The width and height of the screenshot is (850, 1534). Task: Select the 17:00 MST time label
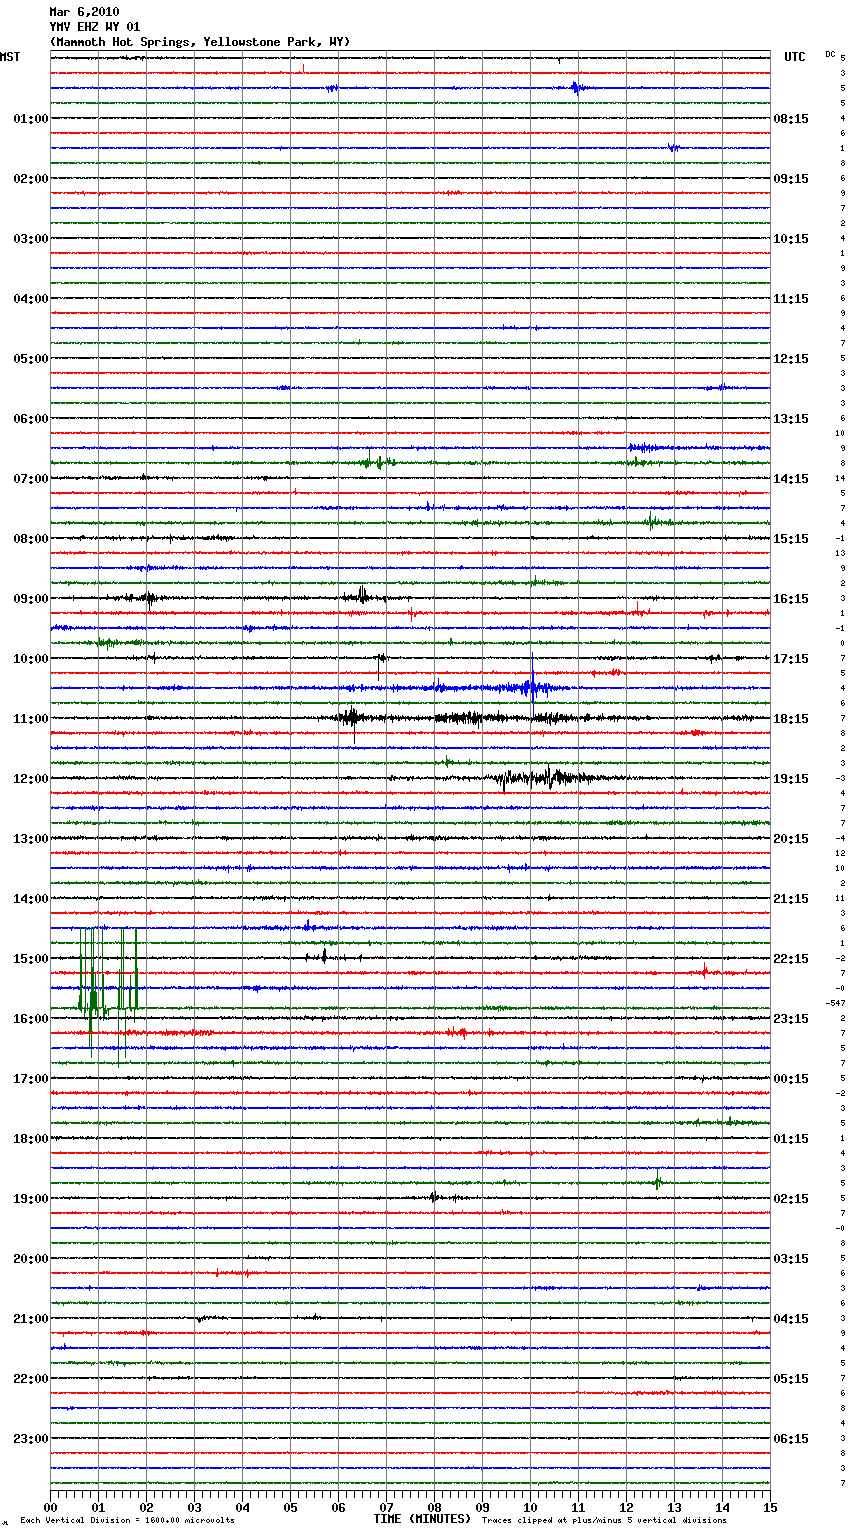(31, 1079)
